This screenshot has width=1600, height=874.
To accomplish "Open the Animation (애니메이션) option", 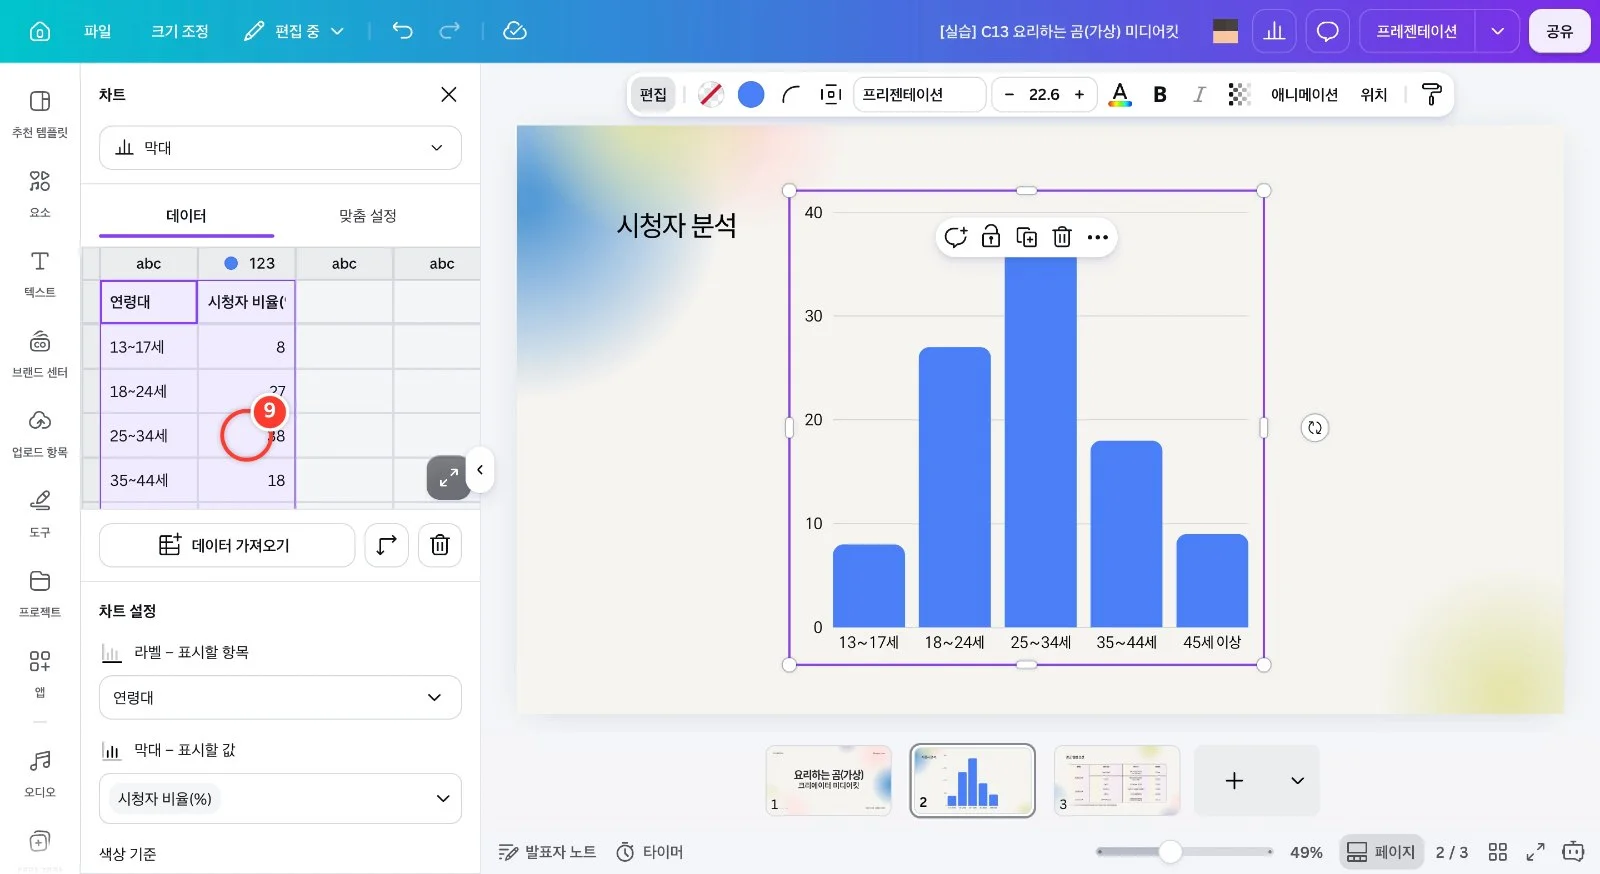I will (1304, 94).
